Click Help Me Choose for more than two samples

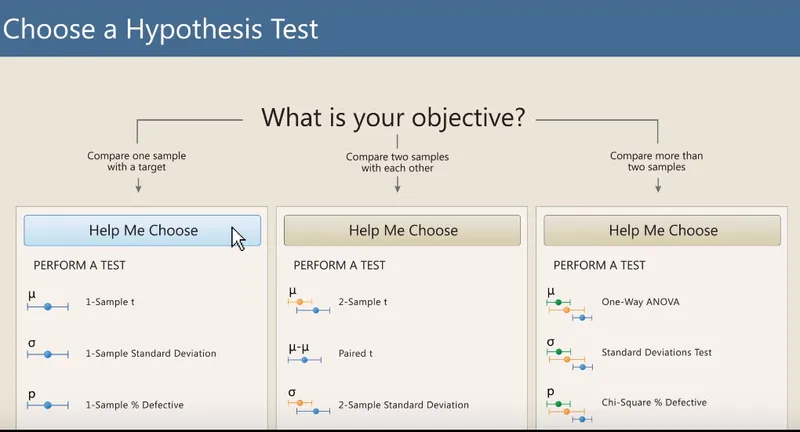coord(662,231)
